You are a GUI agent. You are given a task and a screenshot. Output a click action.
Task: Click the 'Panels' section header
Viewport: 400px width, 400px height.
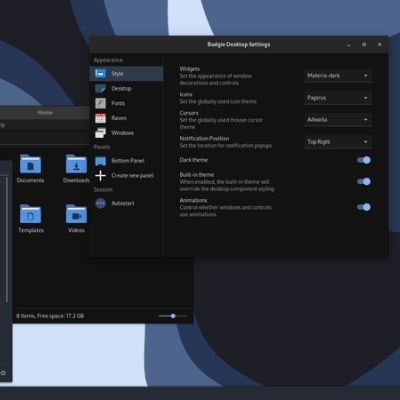(102, 147)
